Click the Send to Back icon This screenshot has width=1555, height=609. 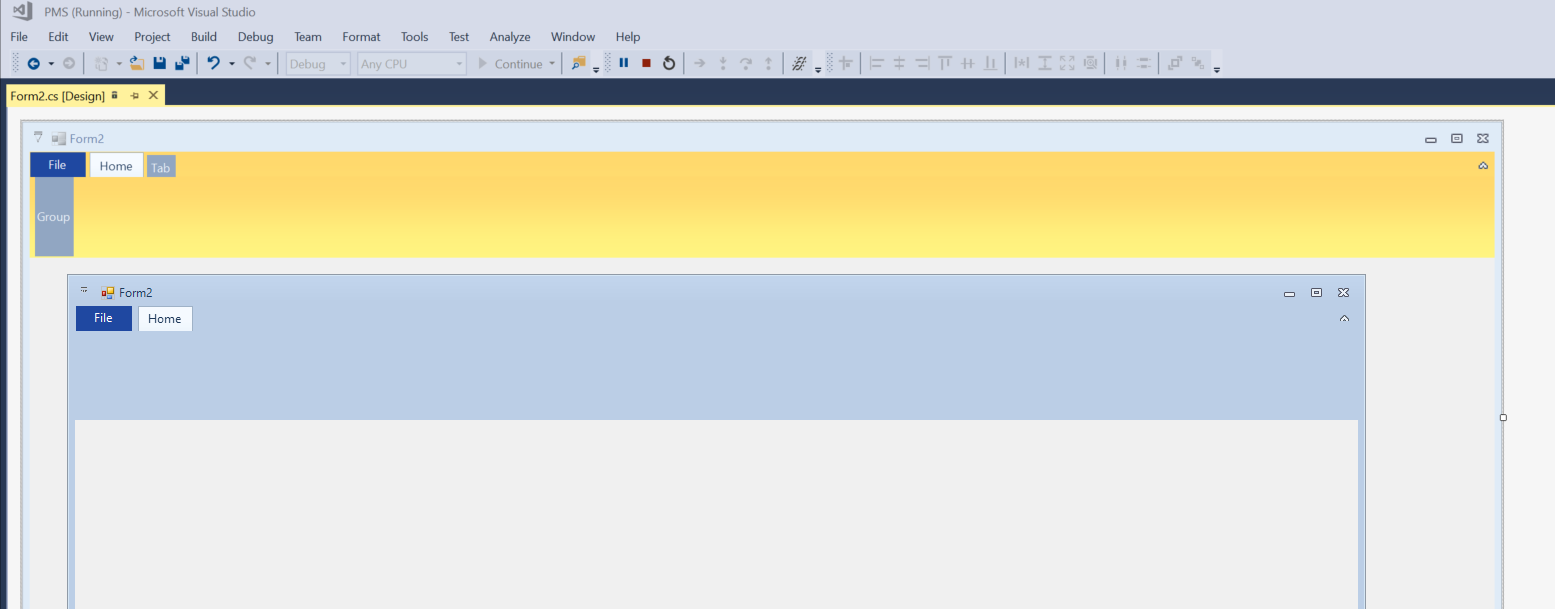[1198, 63]
